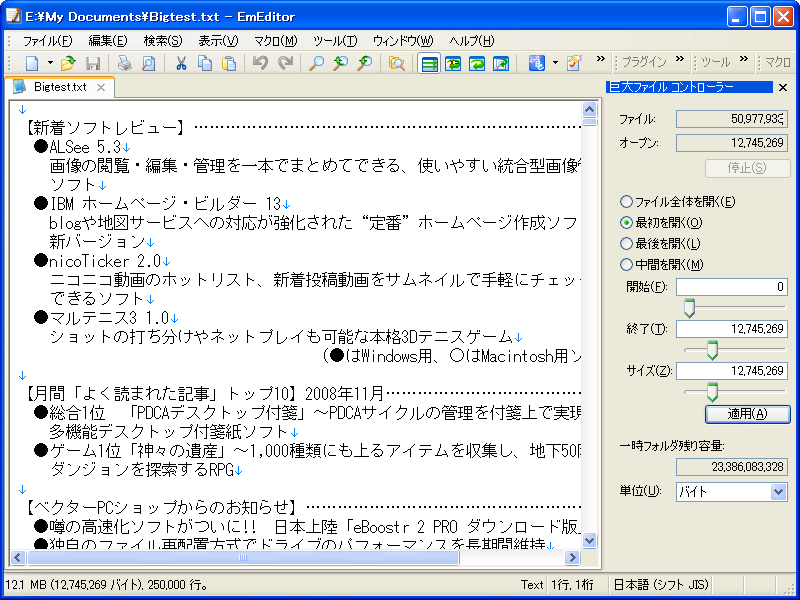Click the Find in Files folder-magnifier icon
The width and height of the screenshot is (800, 600).
(x=396, y=63)
